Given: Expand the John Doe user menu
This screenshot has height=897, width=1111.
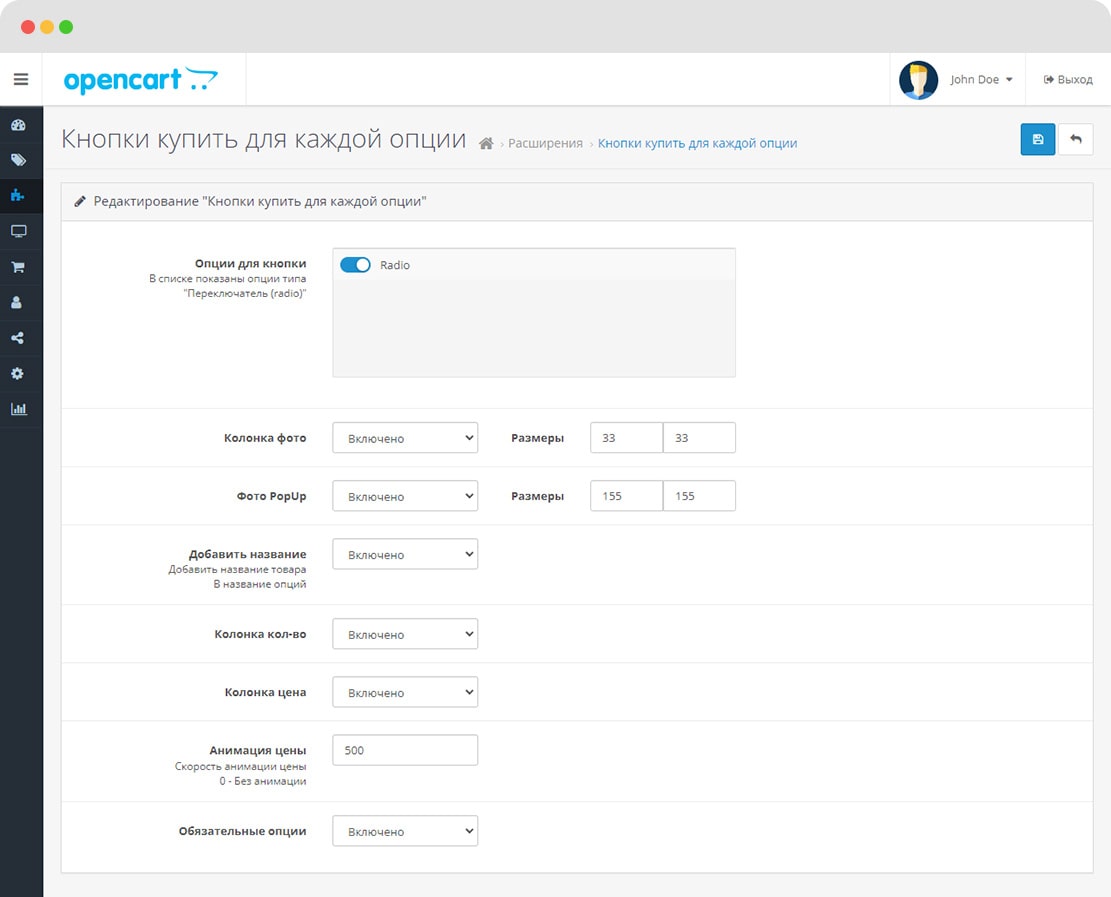Looking at the screenshot, I should tap(981, 79).
